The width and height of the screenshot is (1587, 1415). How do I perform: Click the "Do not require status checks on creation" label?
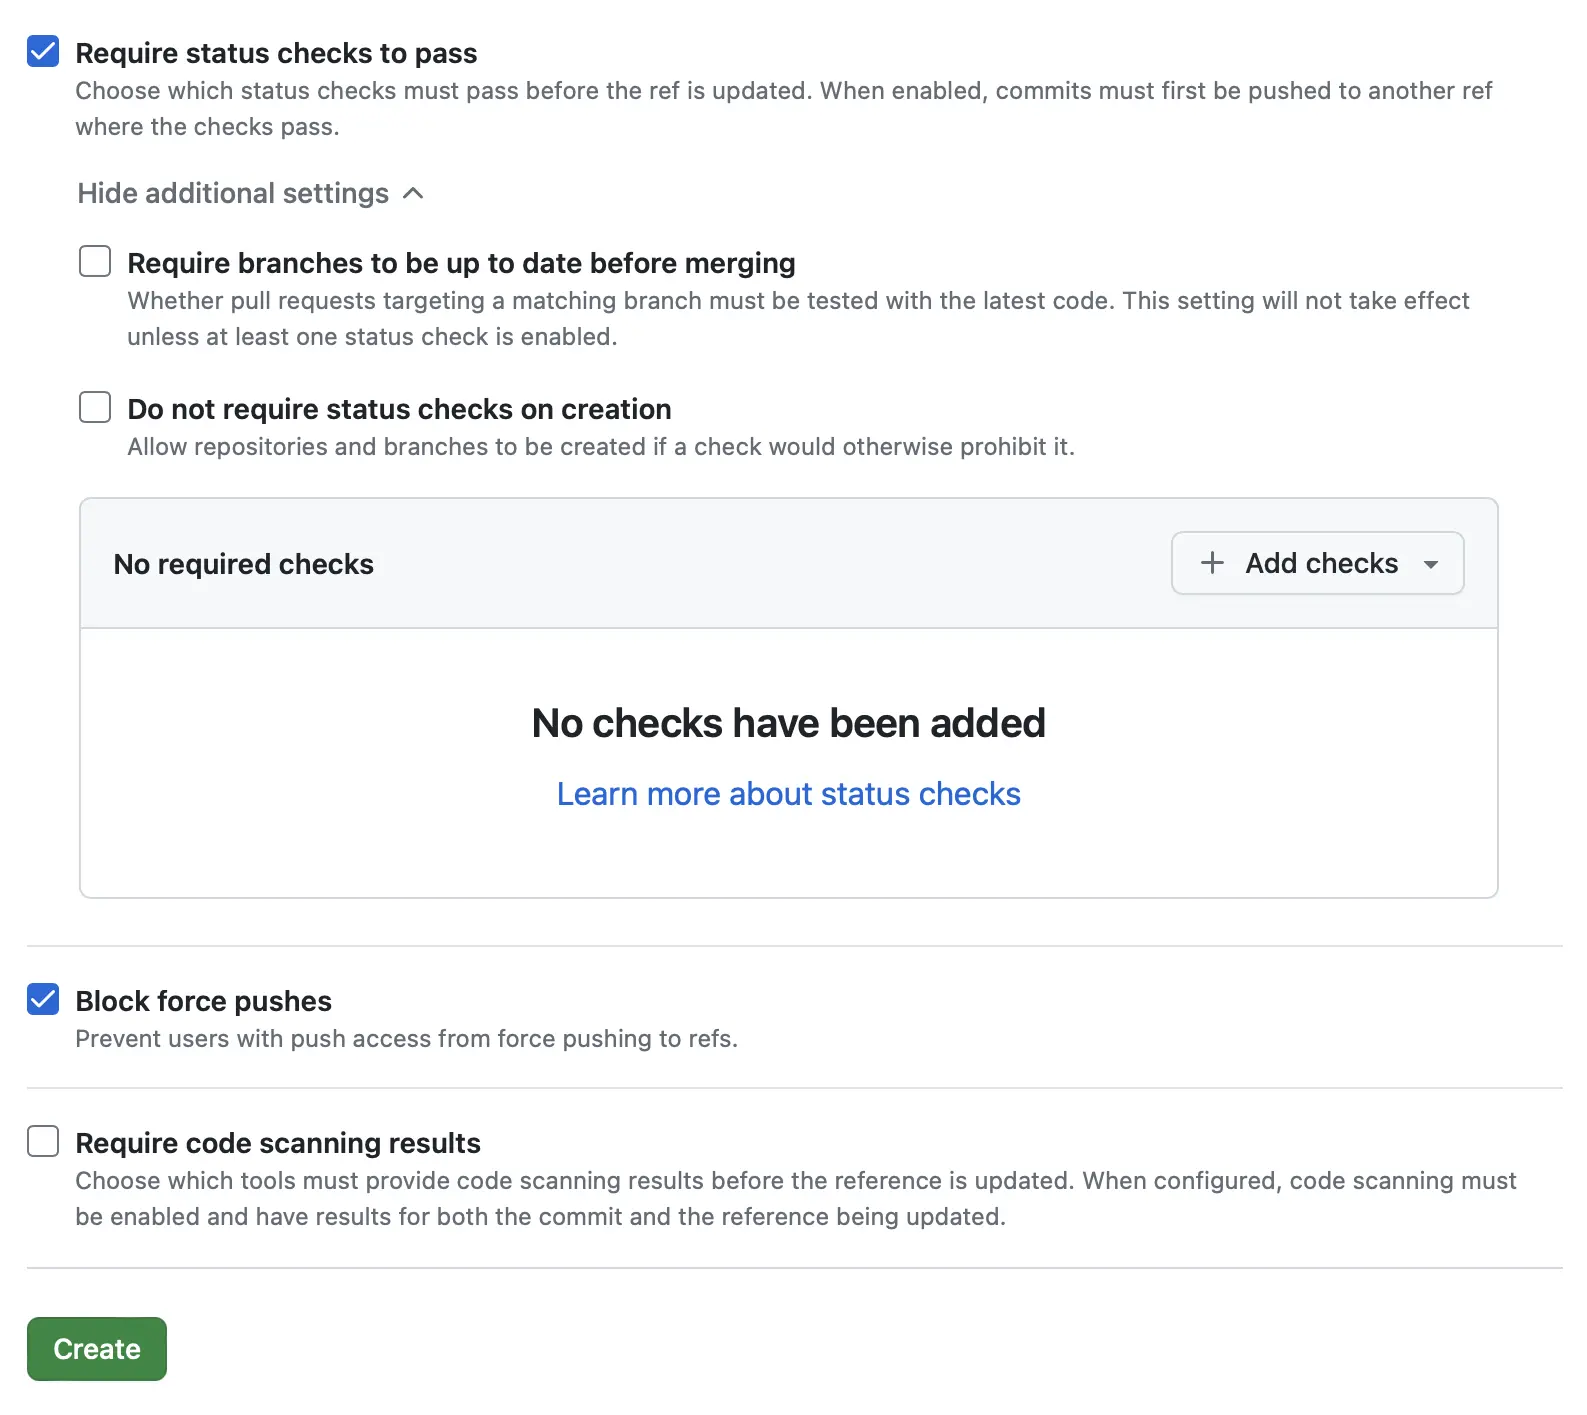[399, 409]
